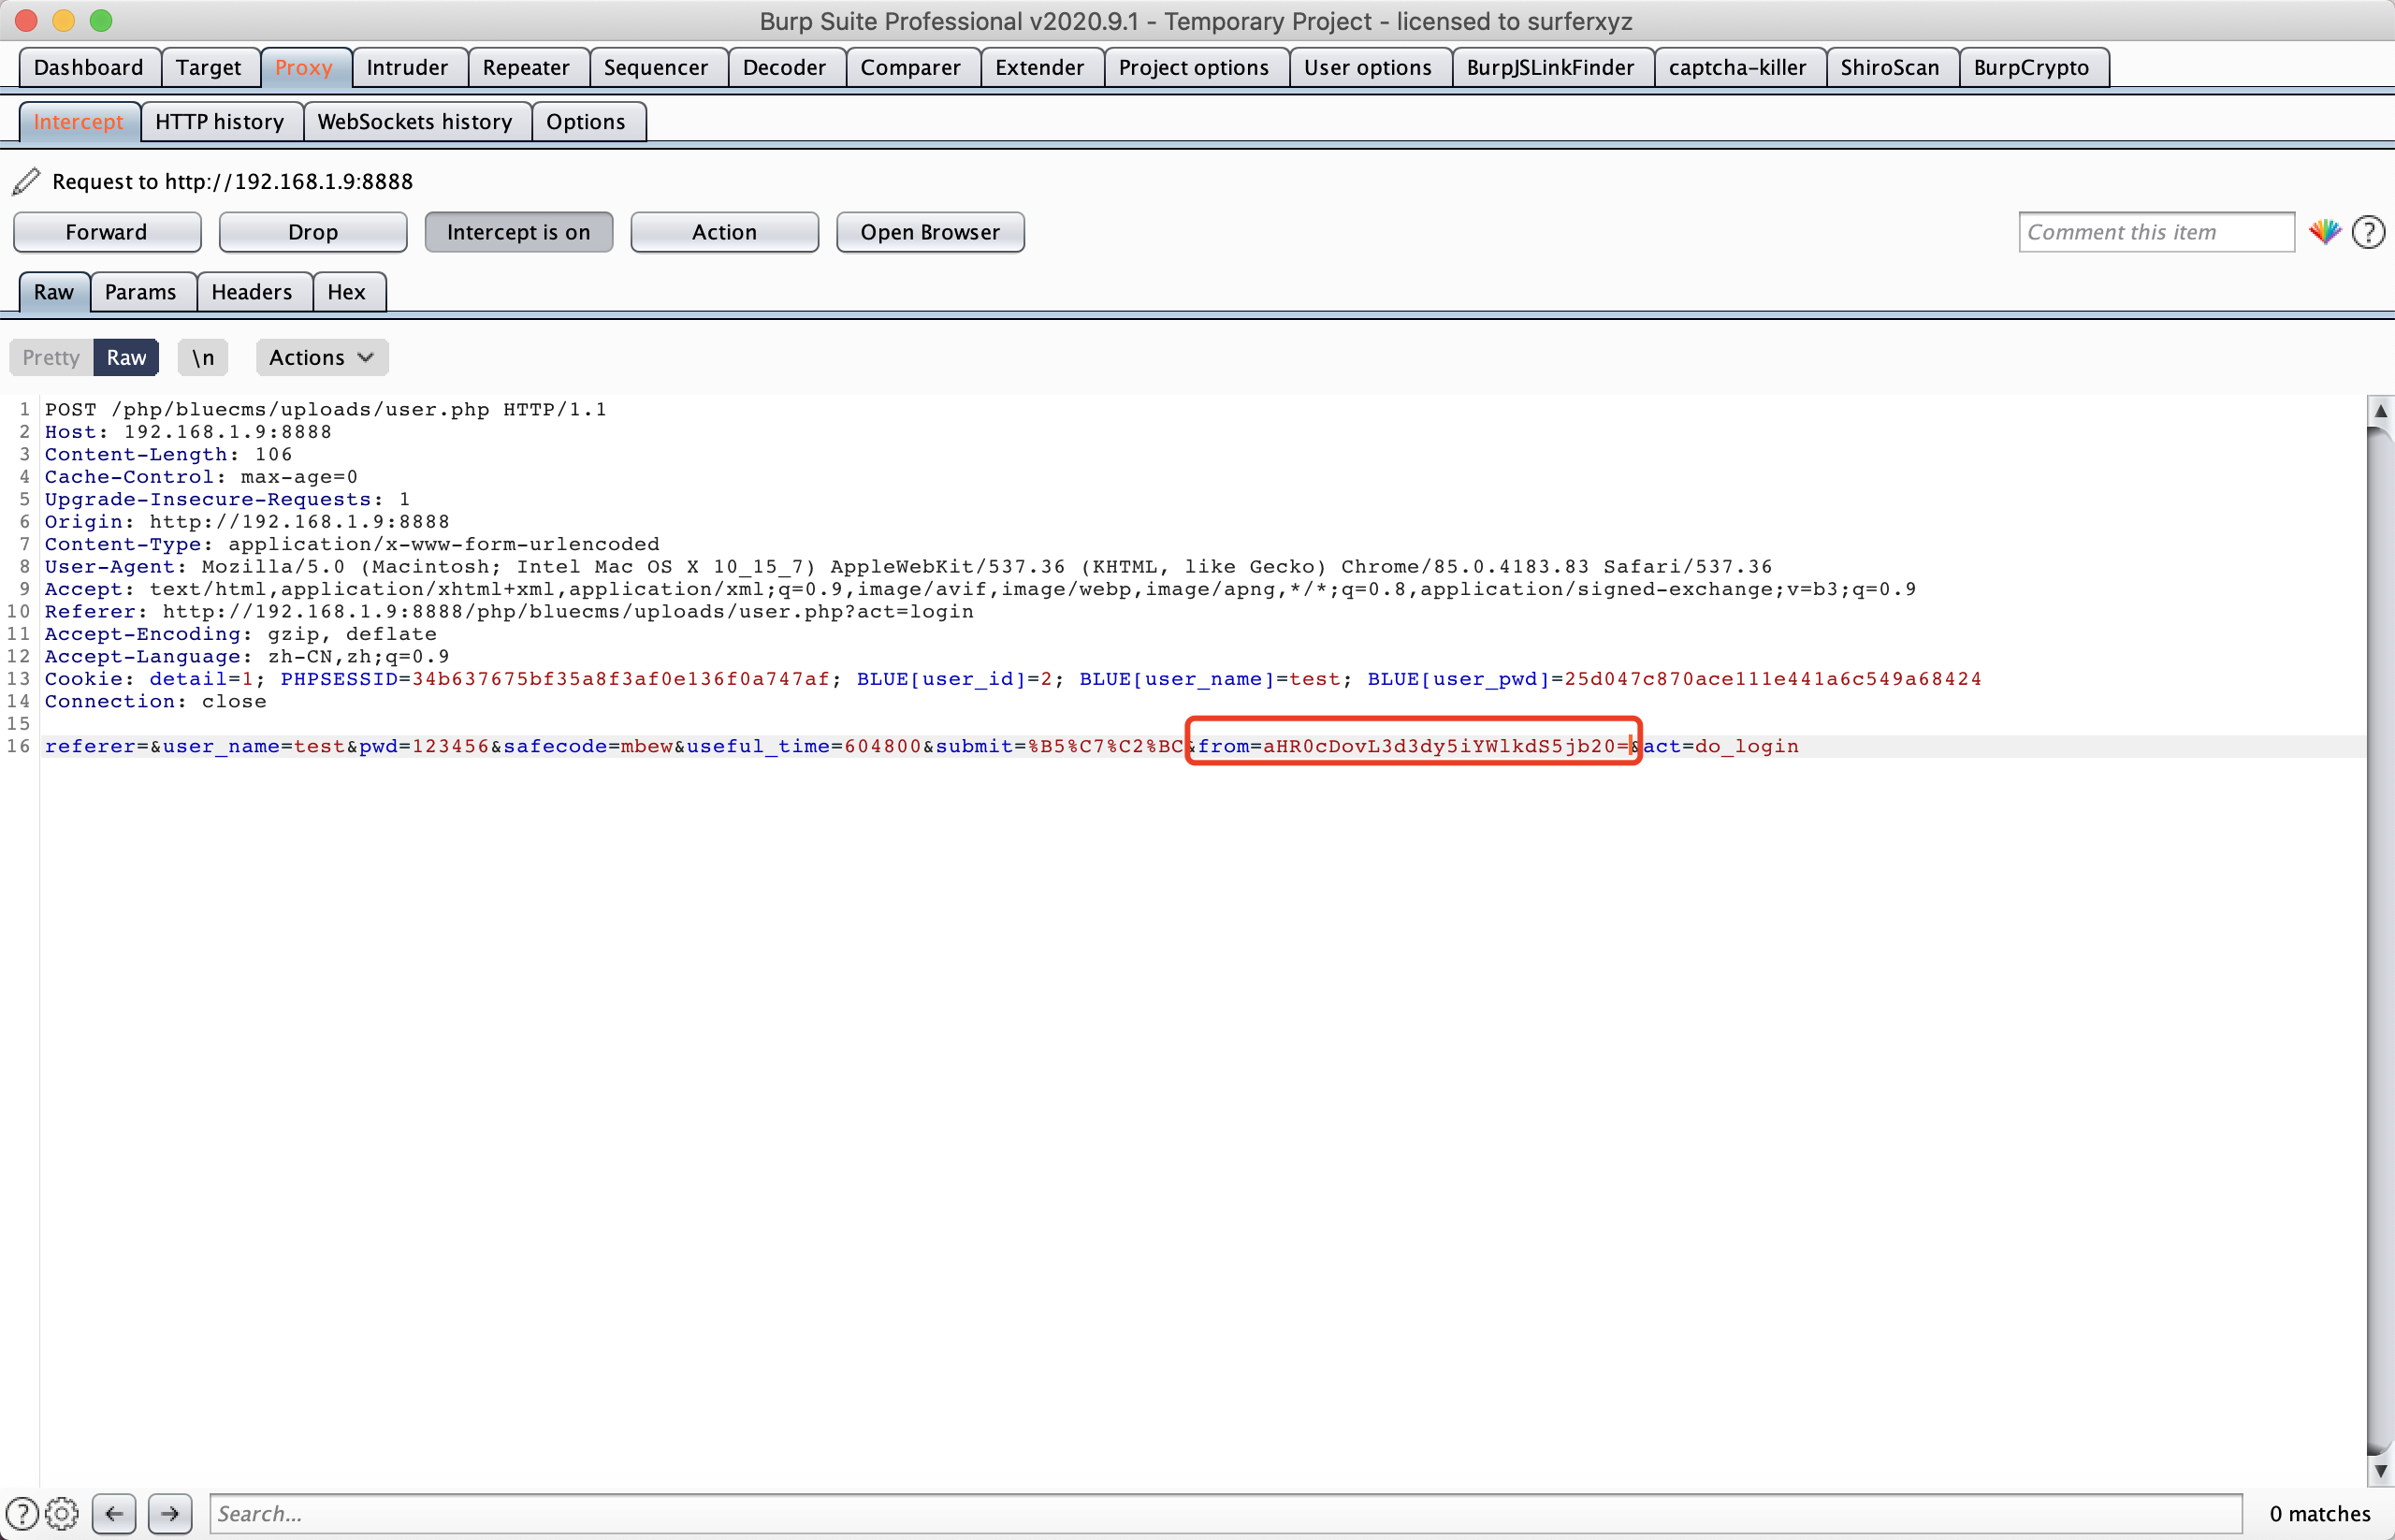The image size is (2395, 1540).
Task: Drop the intercepted request
Action: (312, 232)
